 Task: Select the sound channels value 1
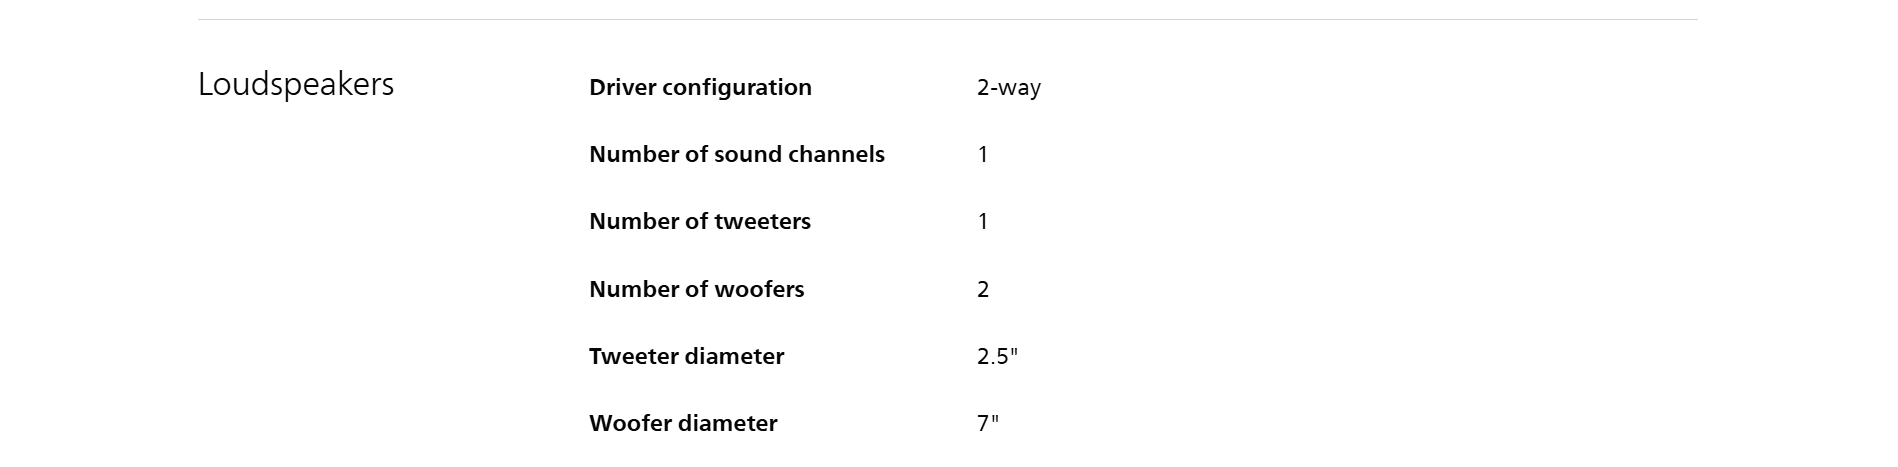tap(983, 155)
